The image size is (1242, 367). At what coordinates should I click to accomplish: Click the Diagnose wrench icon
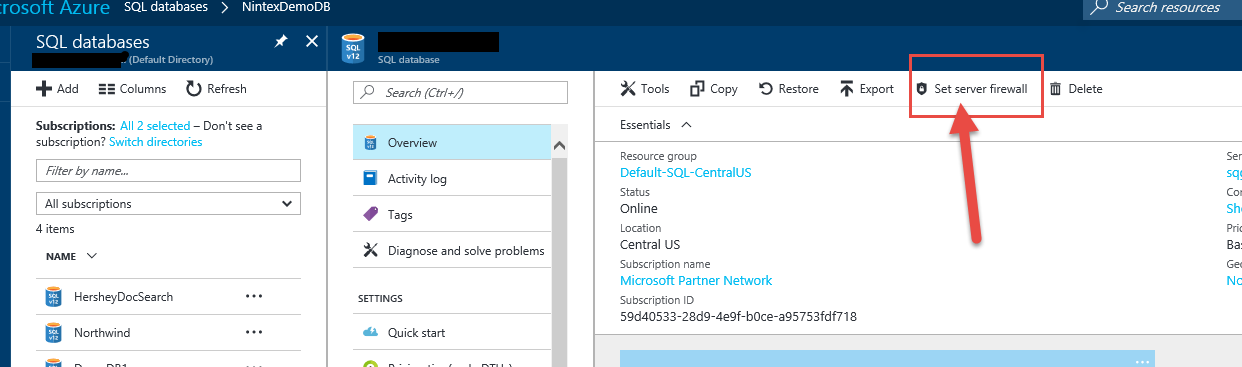[370, 251]
